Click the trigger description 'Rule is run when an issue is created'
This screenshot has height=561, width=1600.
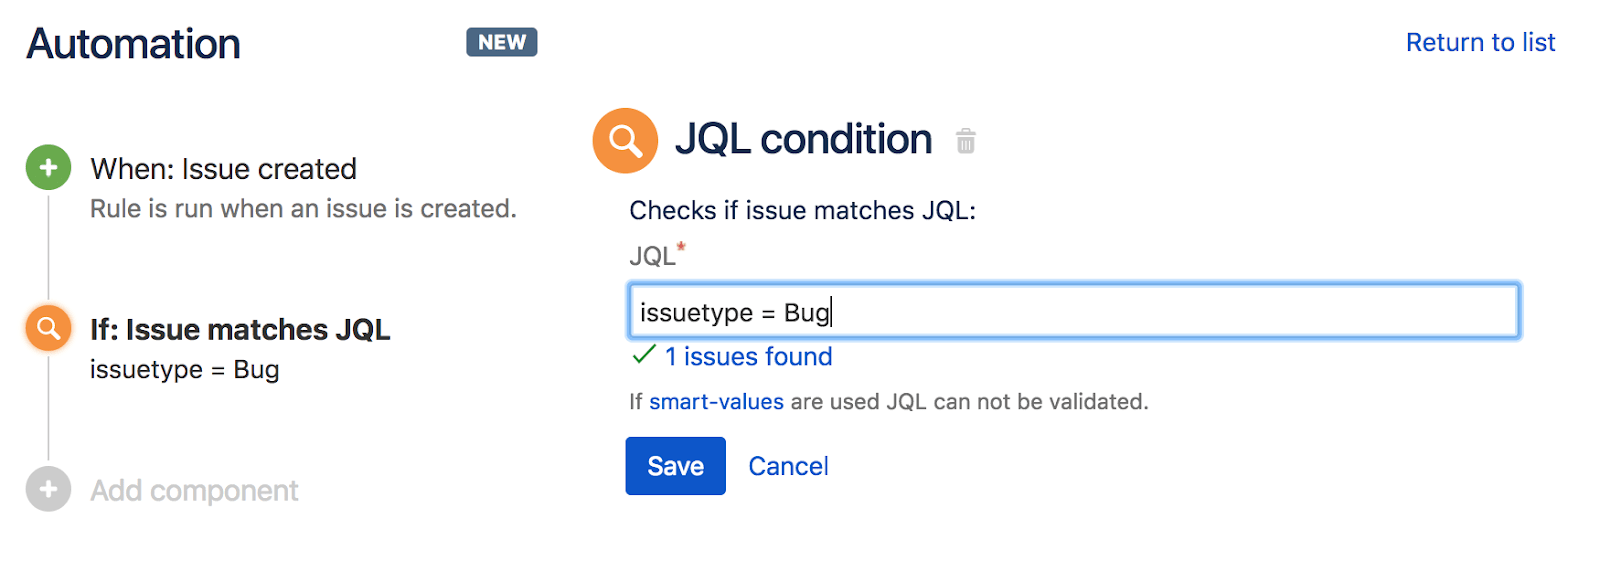tap(303, 209)
